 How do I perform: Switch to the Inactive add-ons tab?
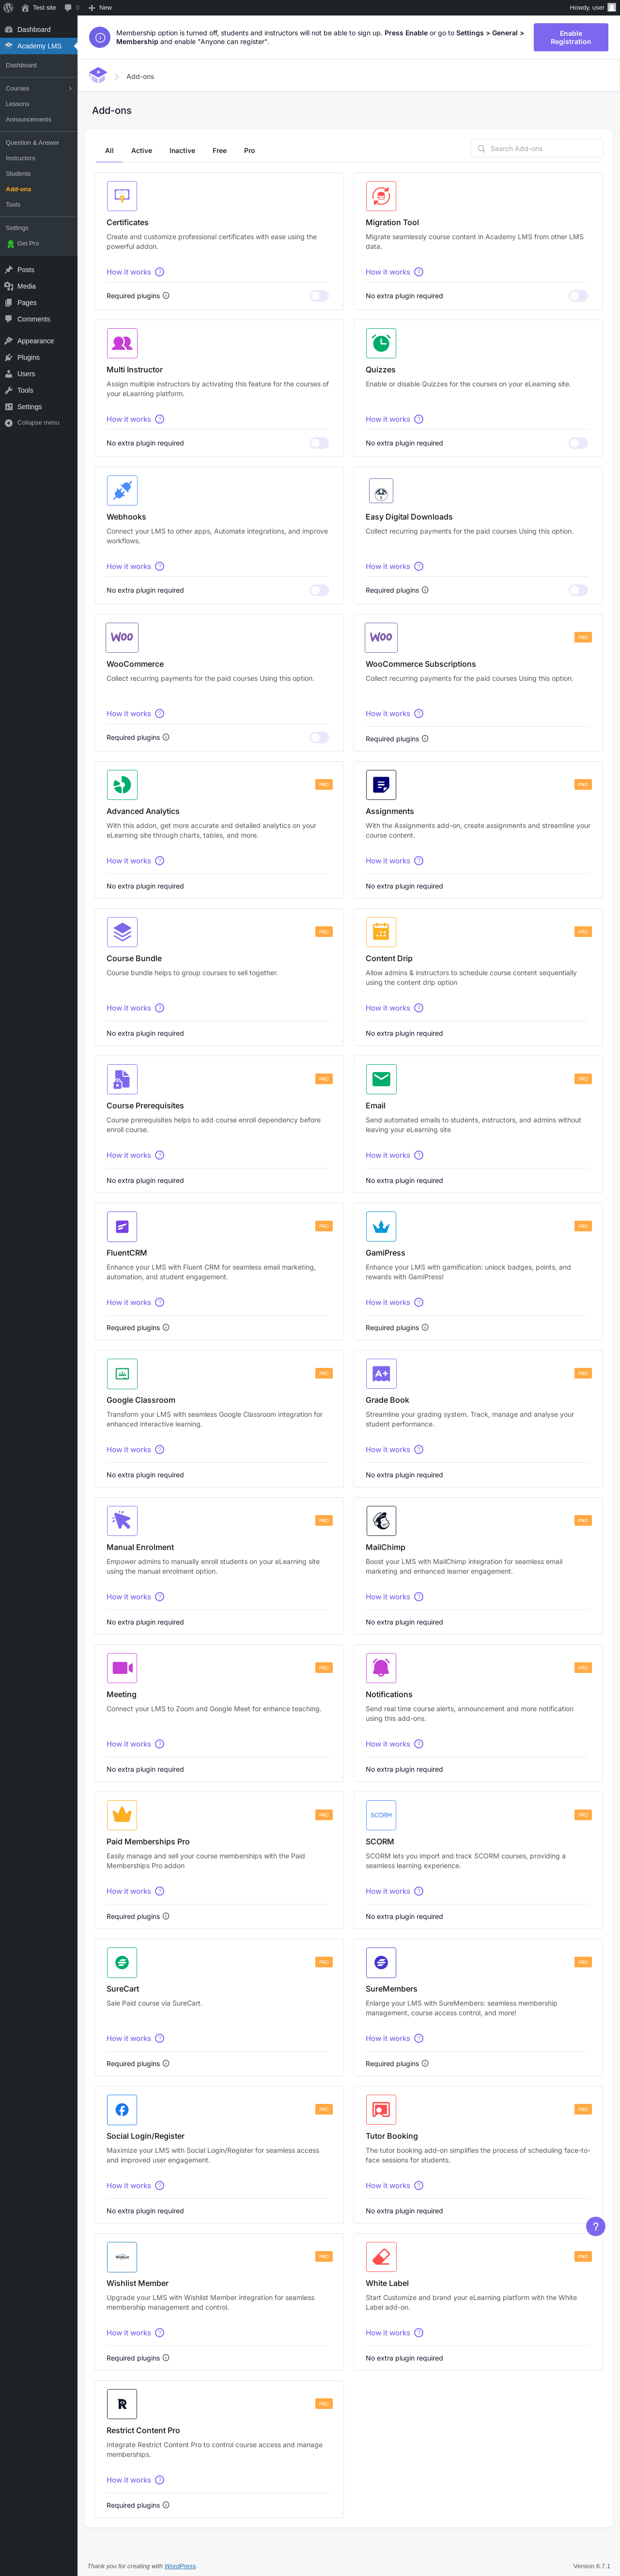tap(182, 151)
